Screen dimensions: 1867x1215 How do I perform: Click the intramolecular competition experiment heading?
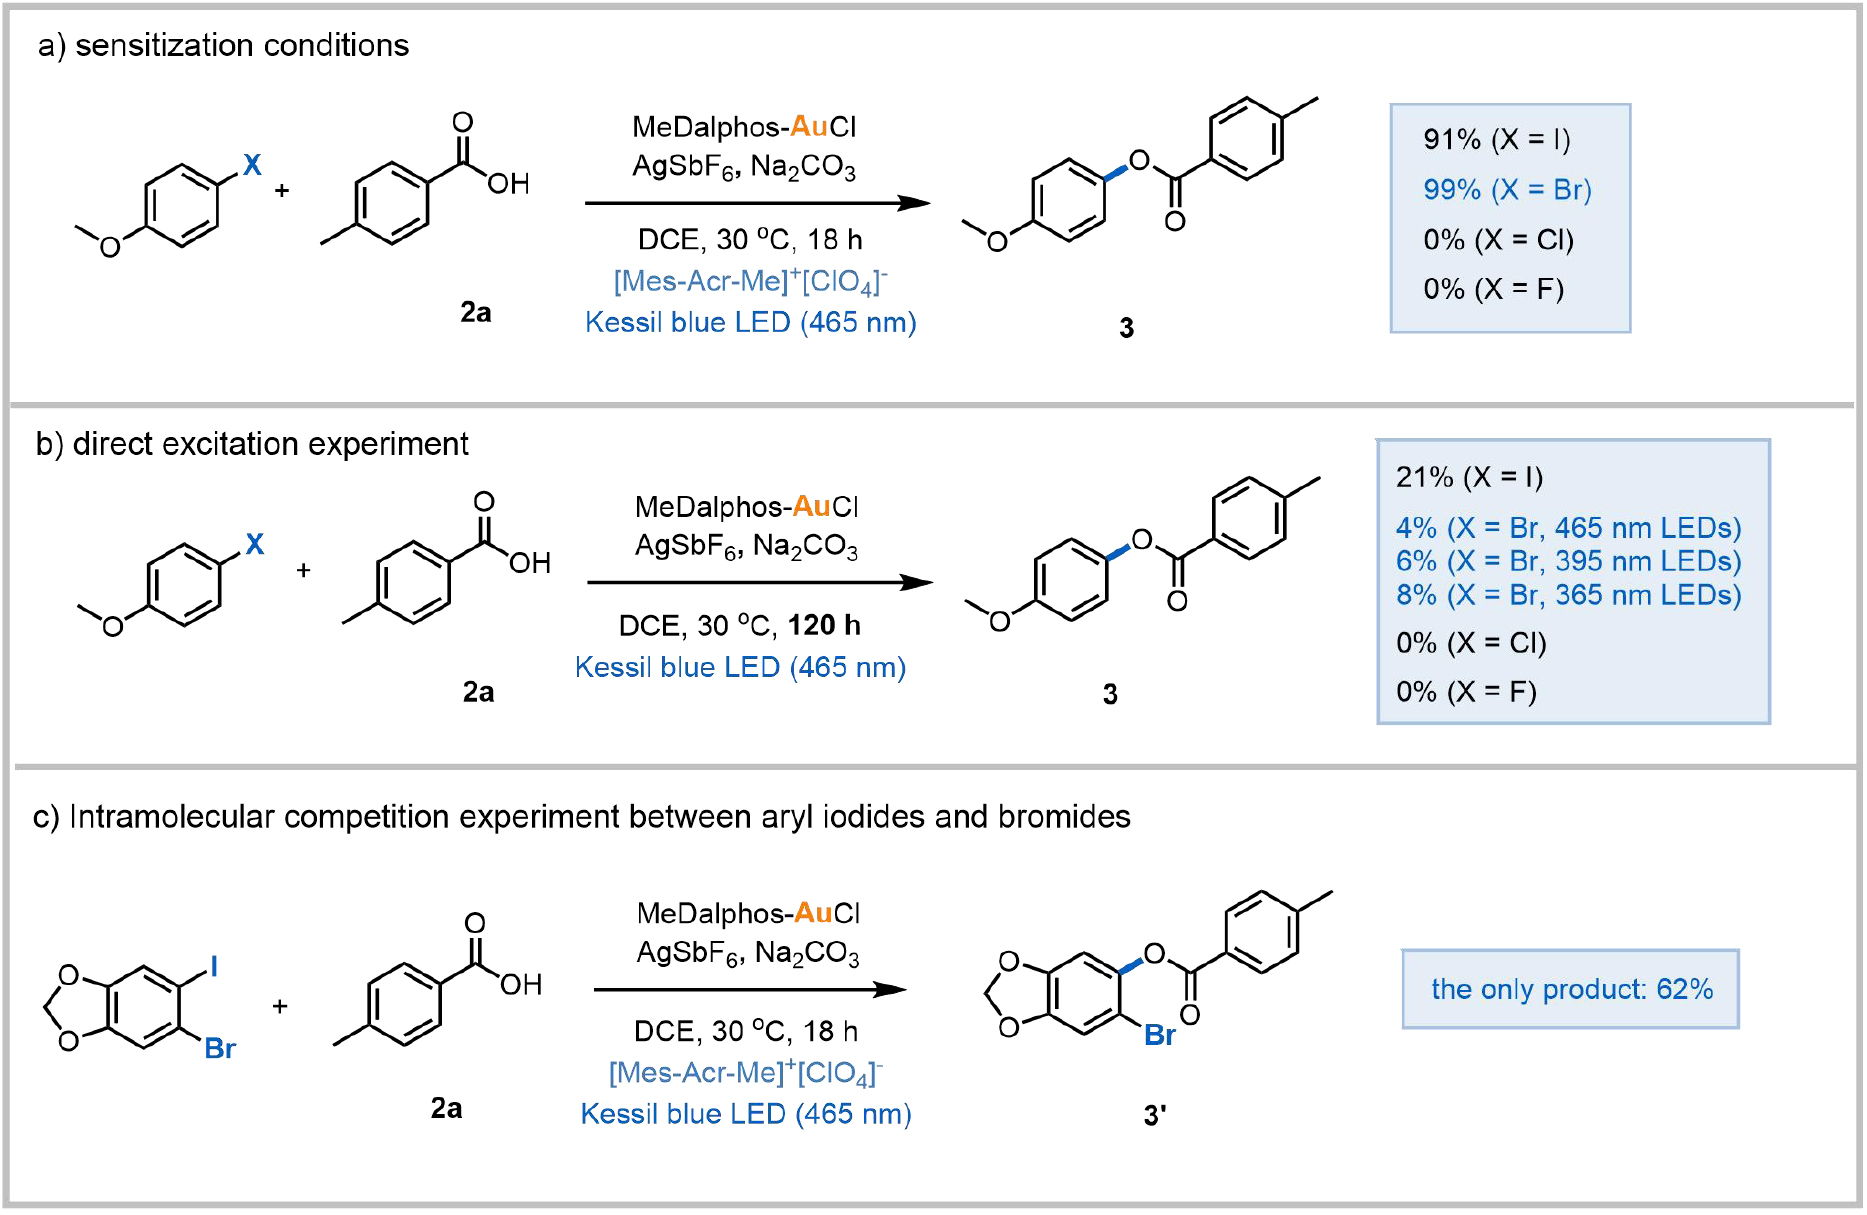coord(582,817)
